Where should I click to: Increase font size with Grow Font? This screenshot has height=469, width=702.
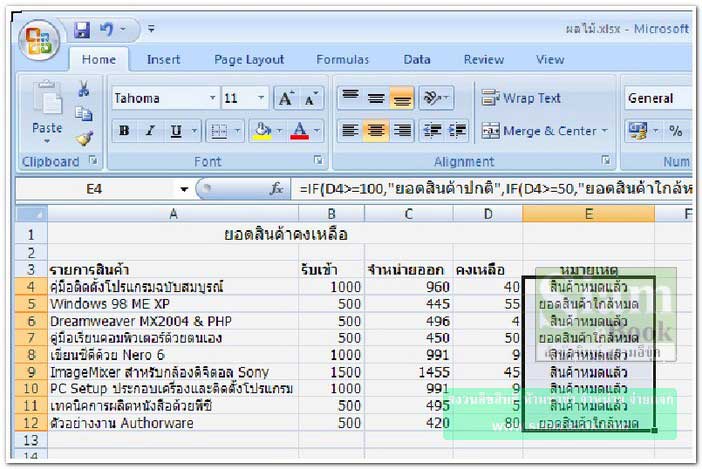coord(286,98)
